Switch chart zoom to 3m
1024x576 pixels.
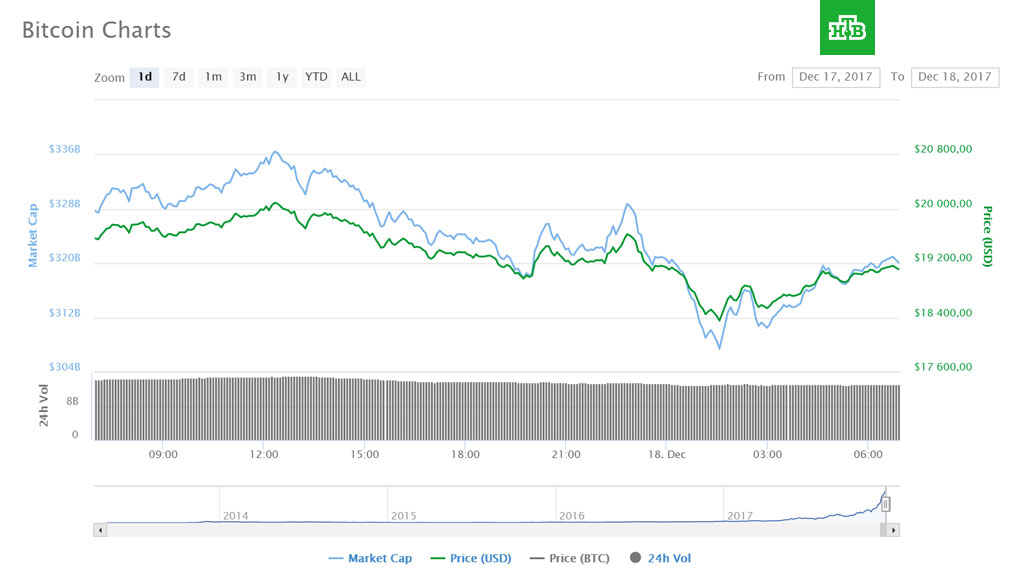(248, 77)
